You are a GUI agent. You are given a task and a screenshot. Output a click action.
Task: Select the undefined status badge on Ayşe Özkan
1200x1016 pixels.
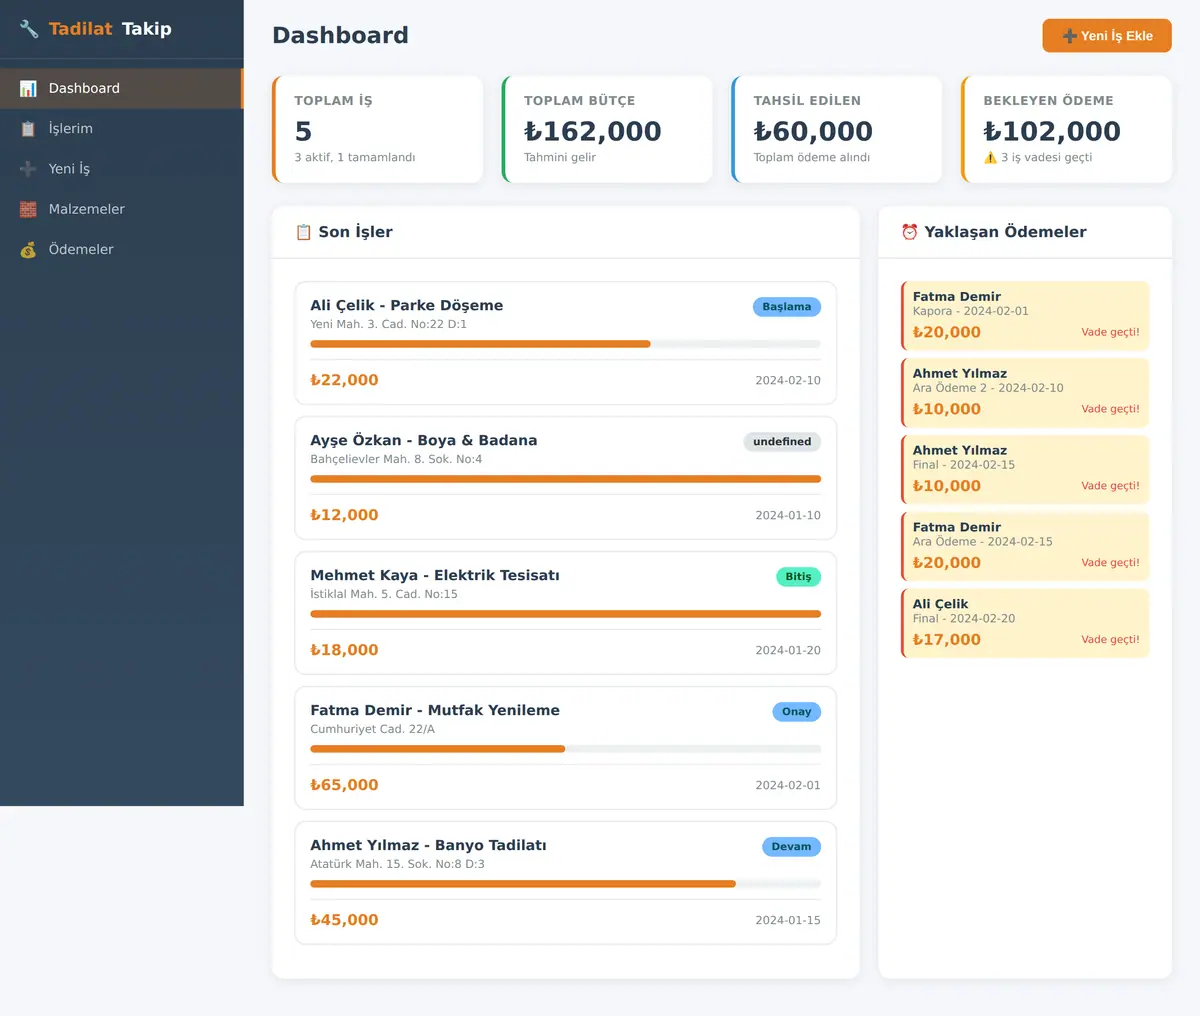pyautogui.click(x=782, y=442)
